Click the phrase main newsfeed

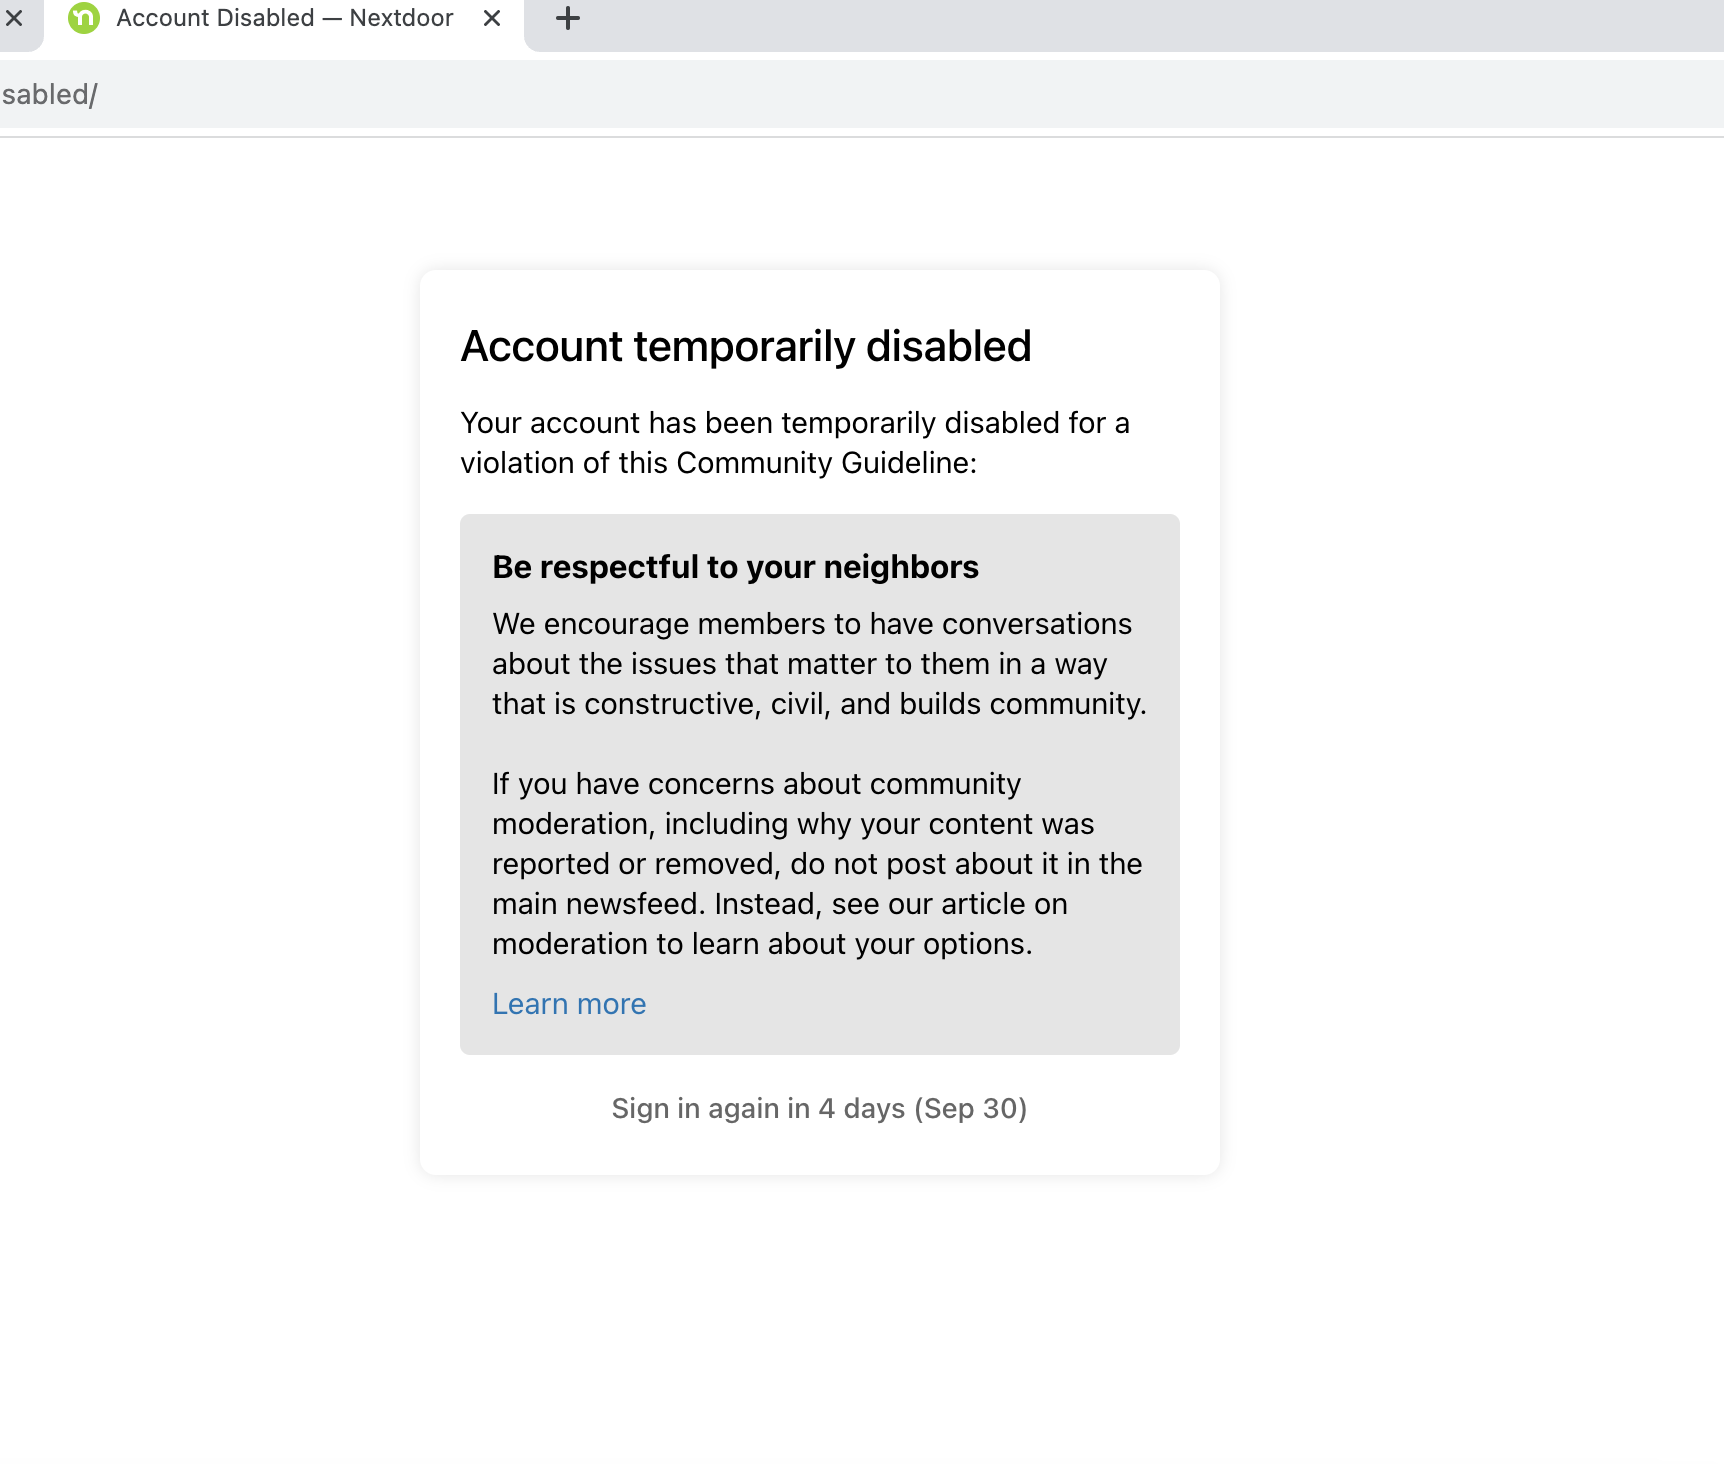[x=598, y=904]
